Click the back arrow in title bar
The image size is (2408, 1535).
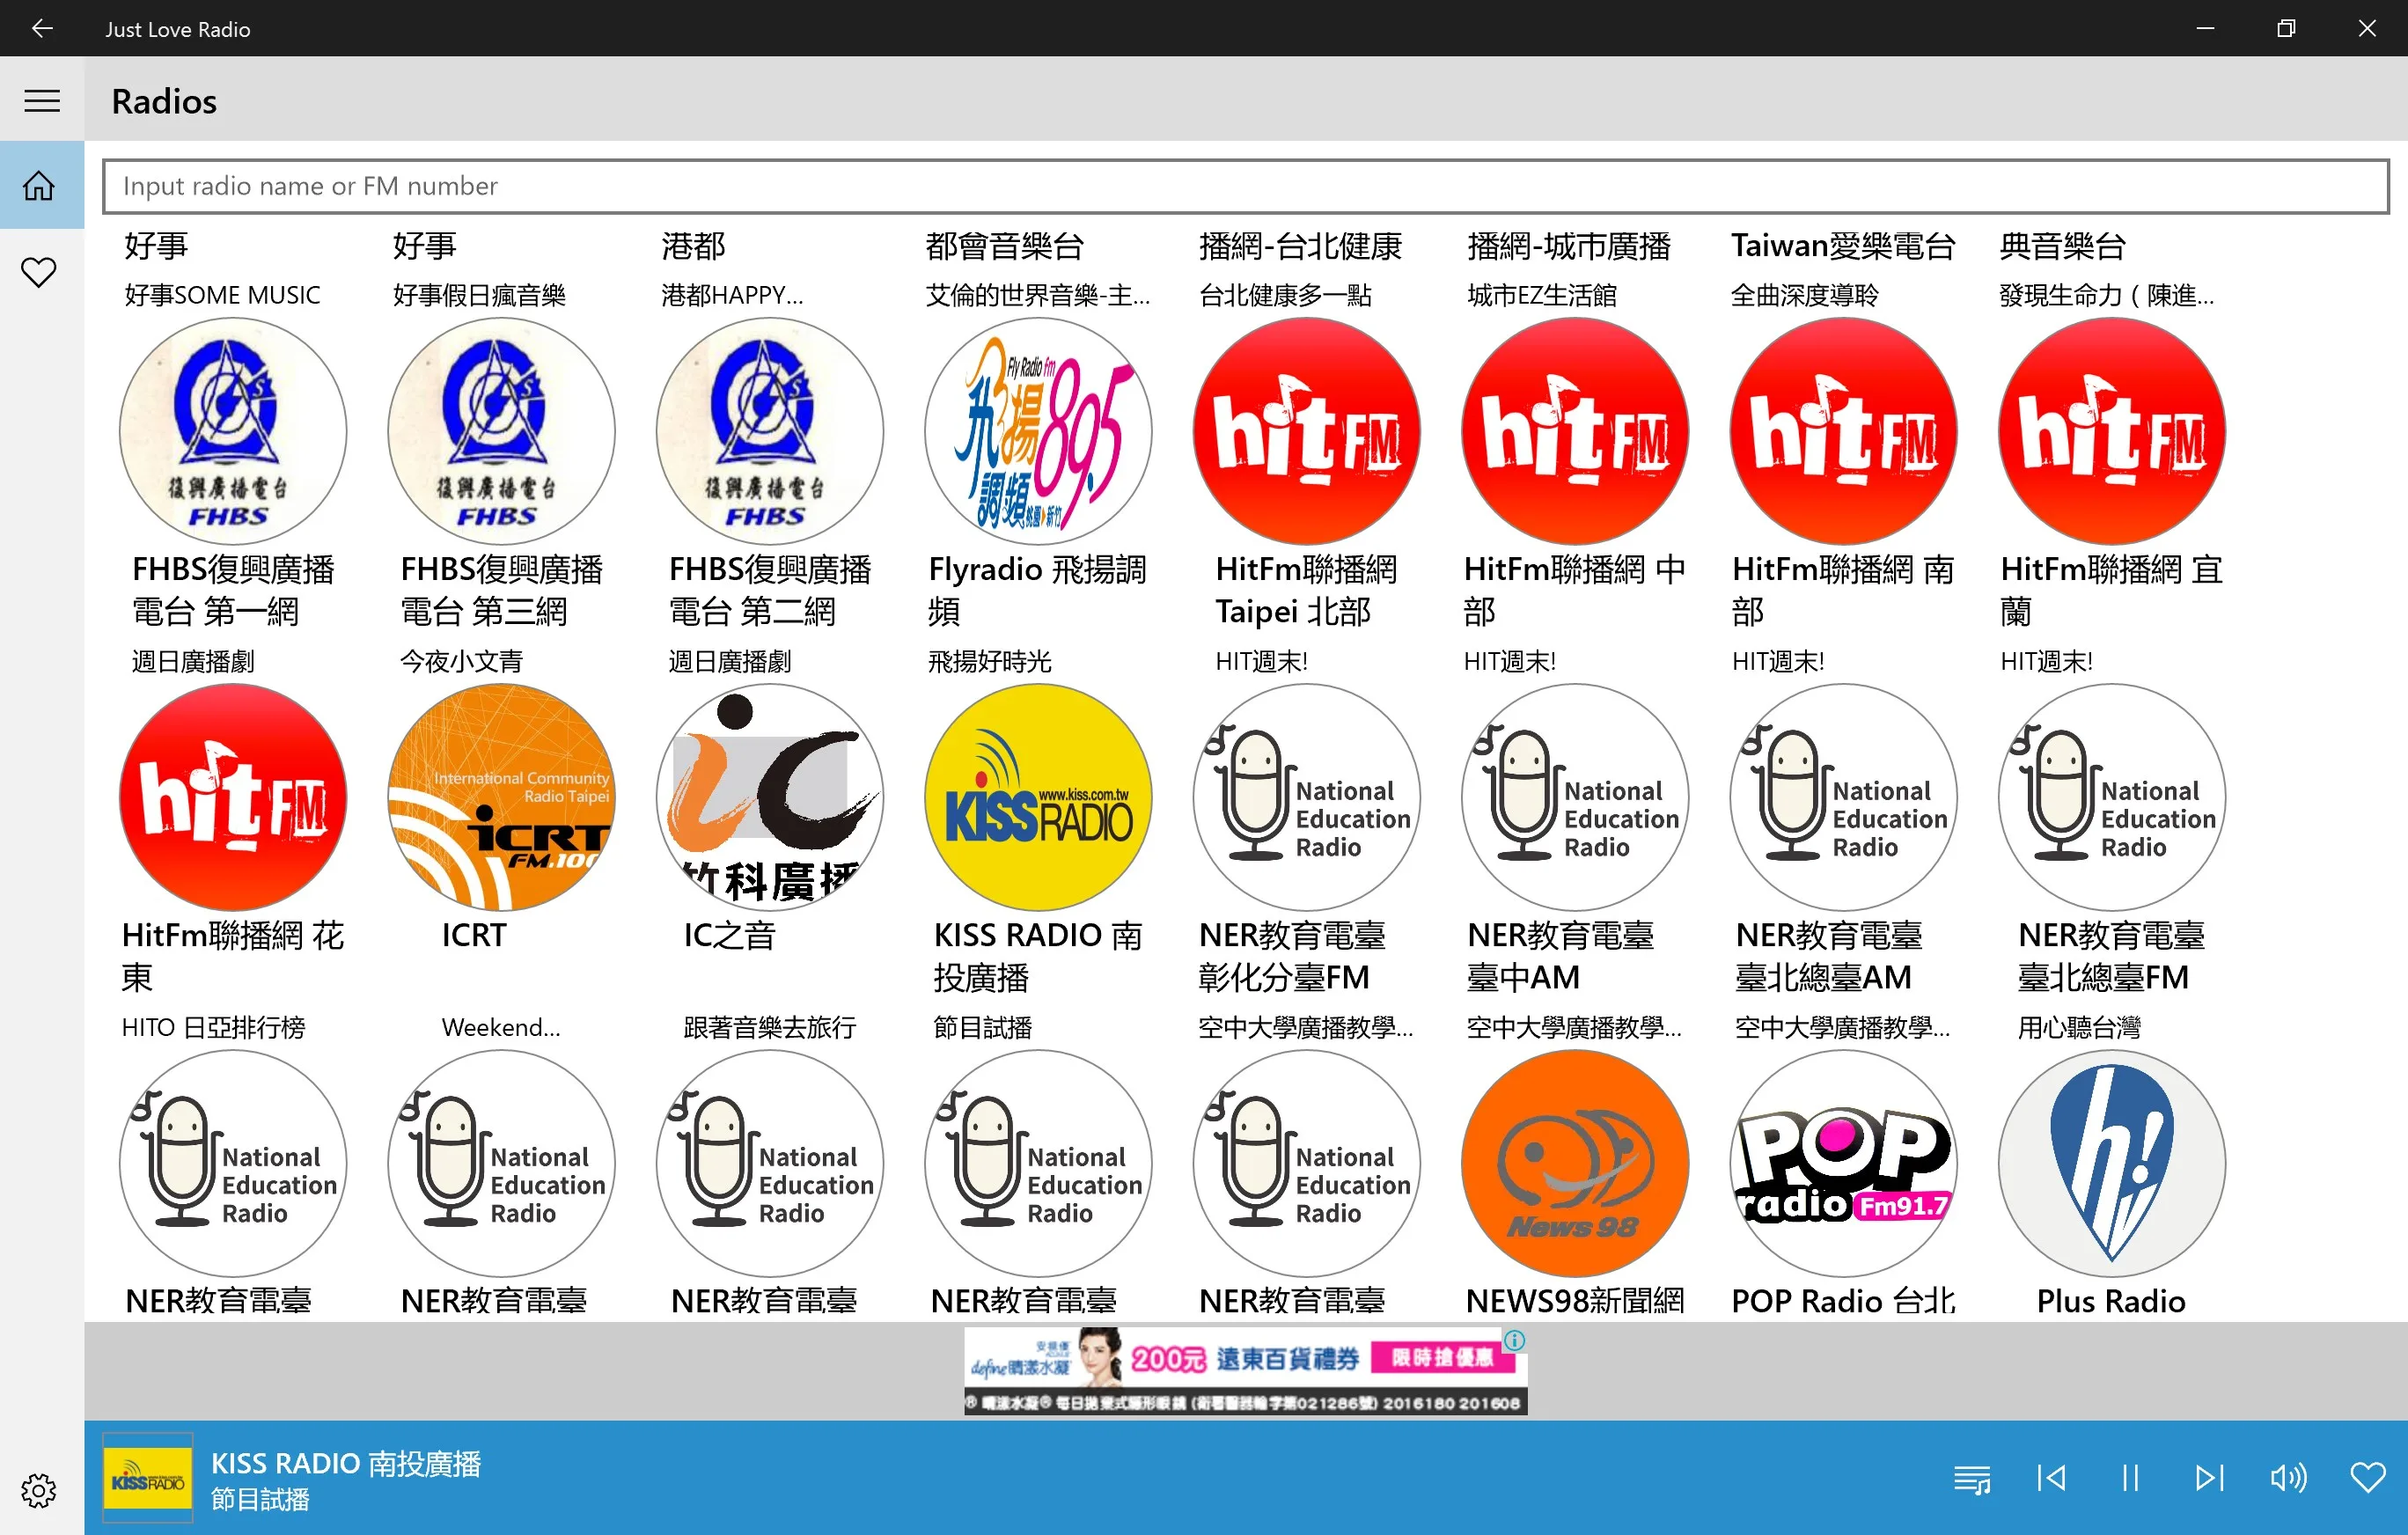42,28
